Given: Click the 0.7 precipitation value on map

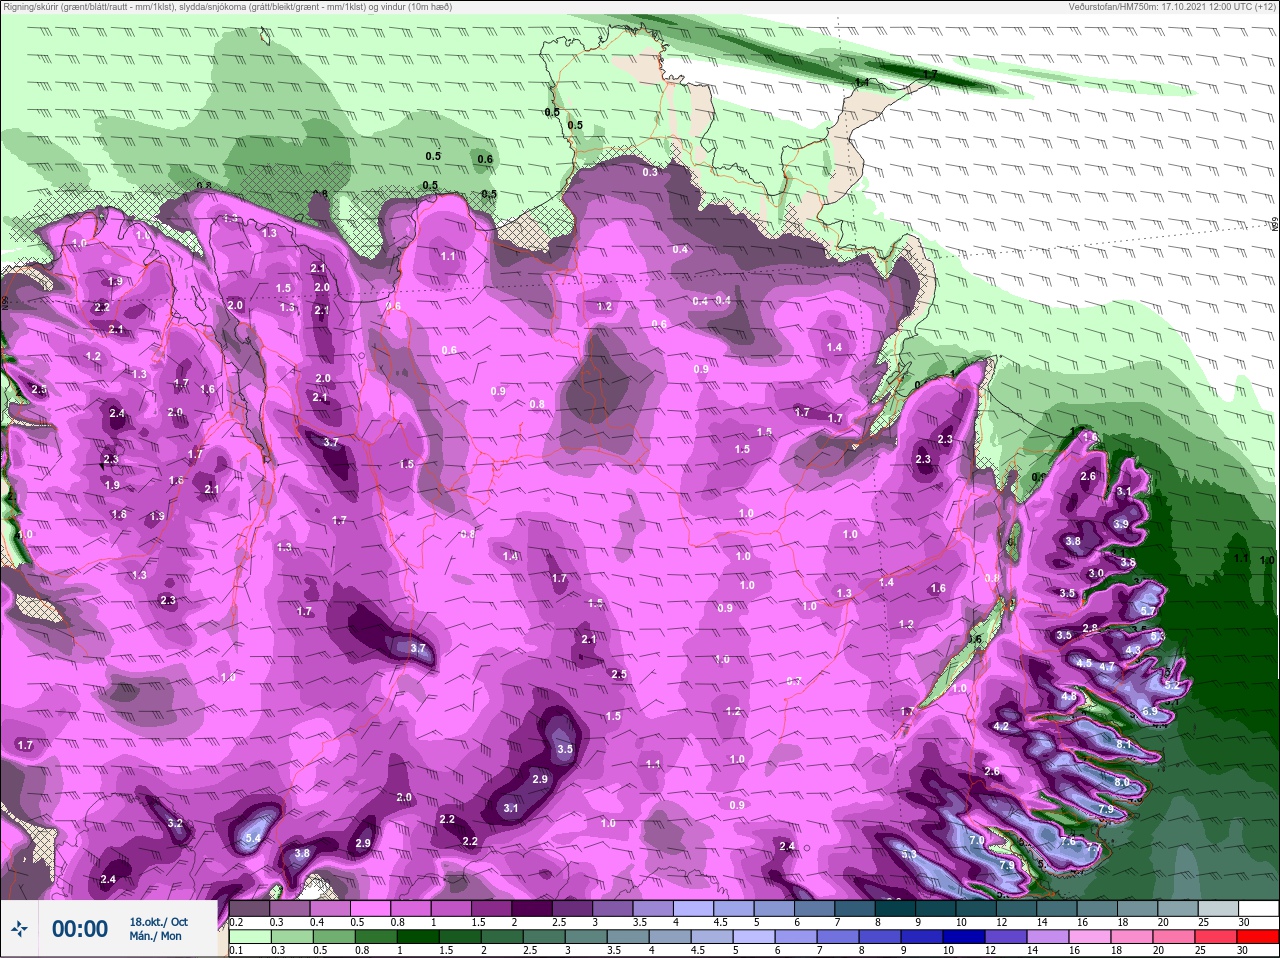Looking at the screenshot, I should point(794,681).
